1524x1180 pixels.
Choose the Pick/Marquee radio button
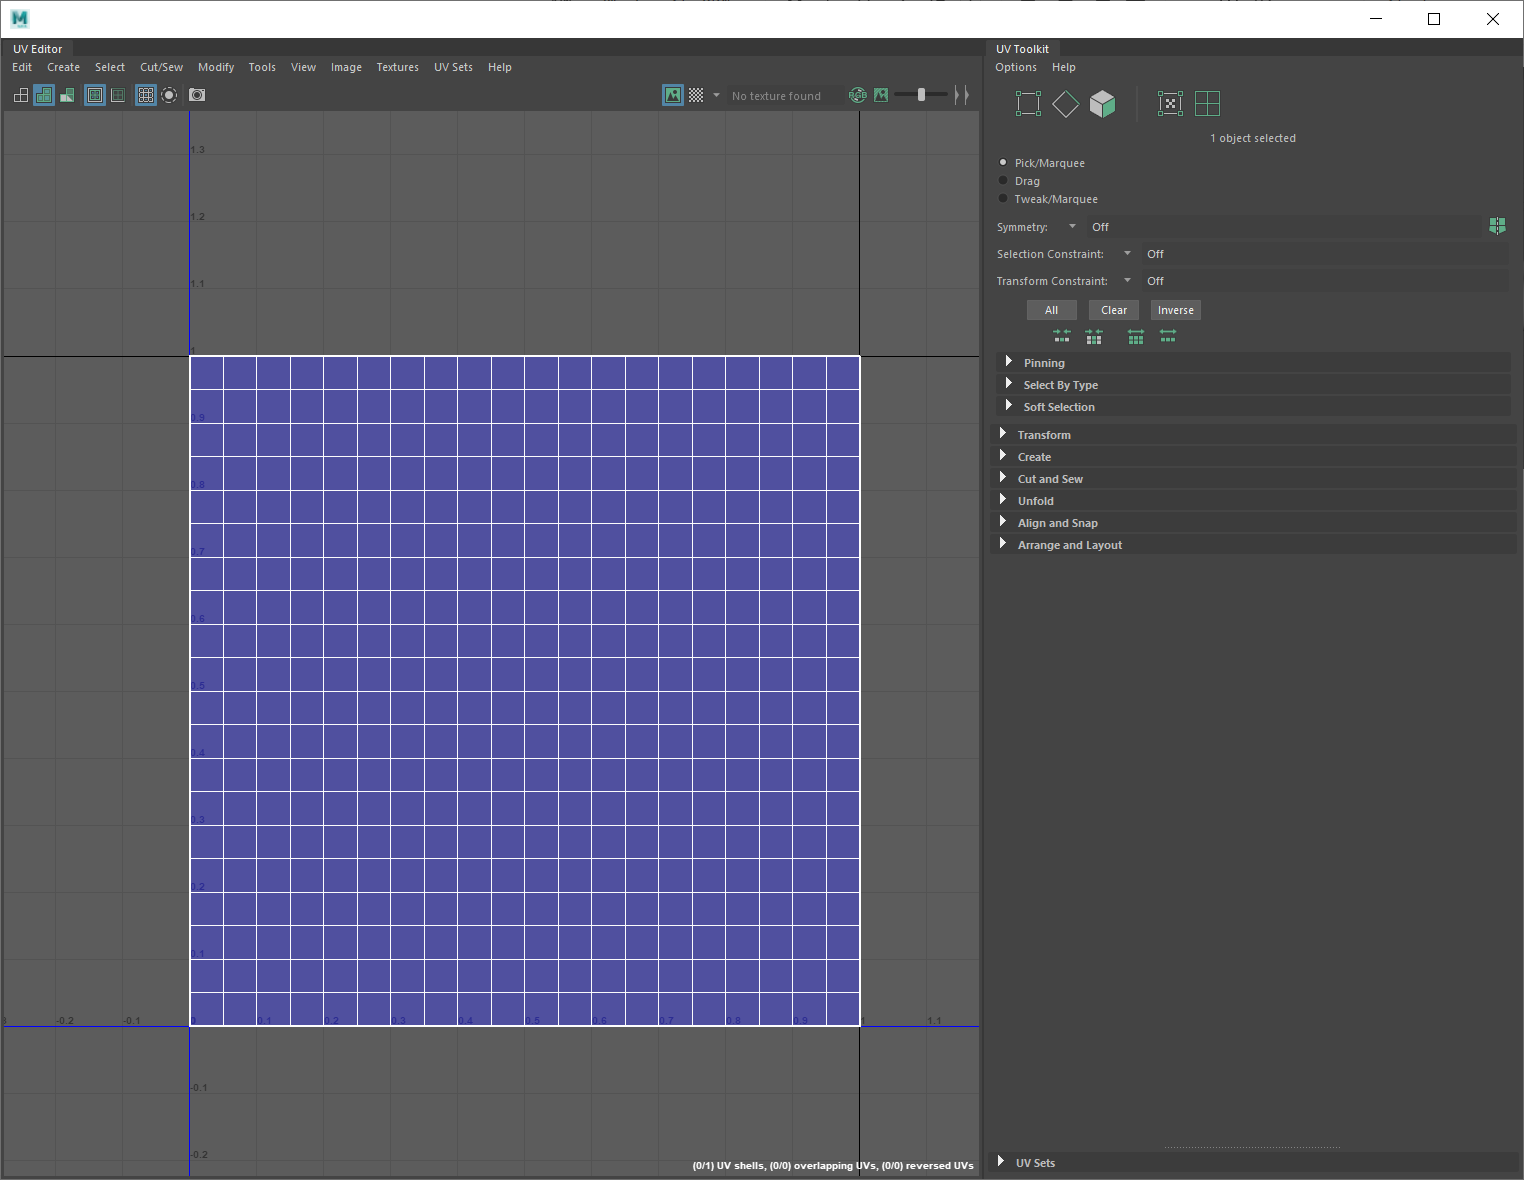point(1004,163)
